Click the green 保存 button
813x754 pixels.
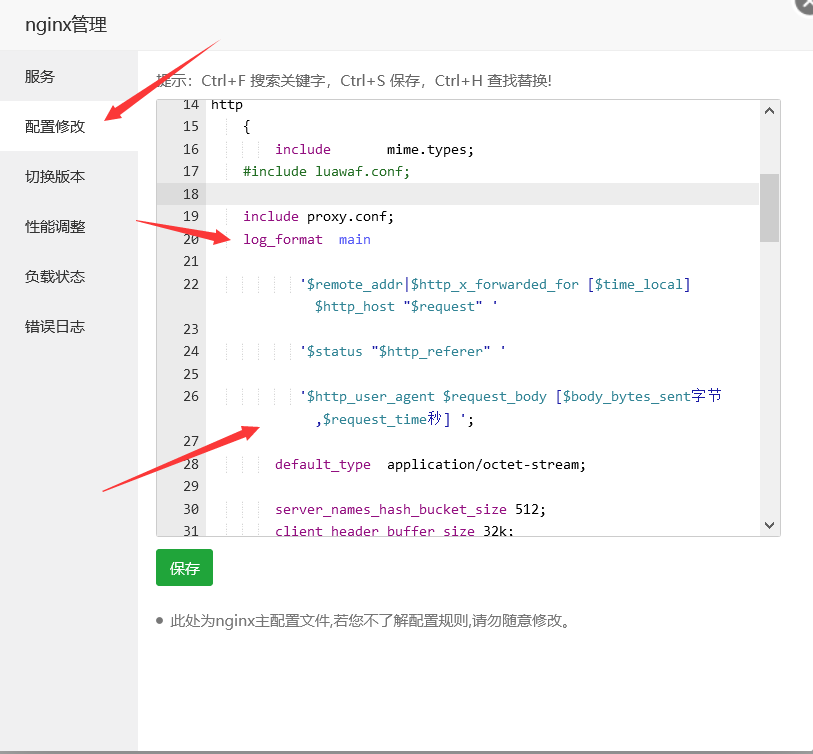click(x=184, y=568)
